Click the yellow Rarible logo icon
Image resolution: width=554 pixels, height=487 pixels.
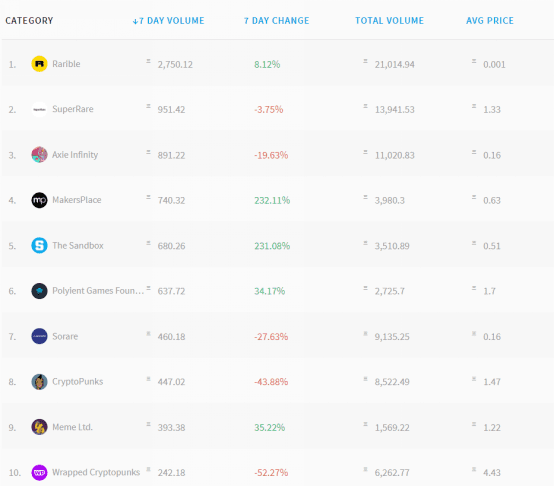point(39,64)
